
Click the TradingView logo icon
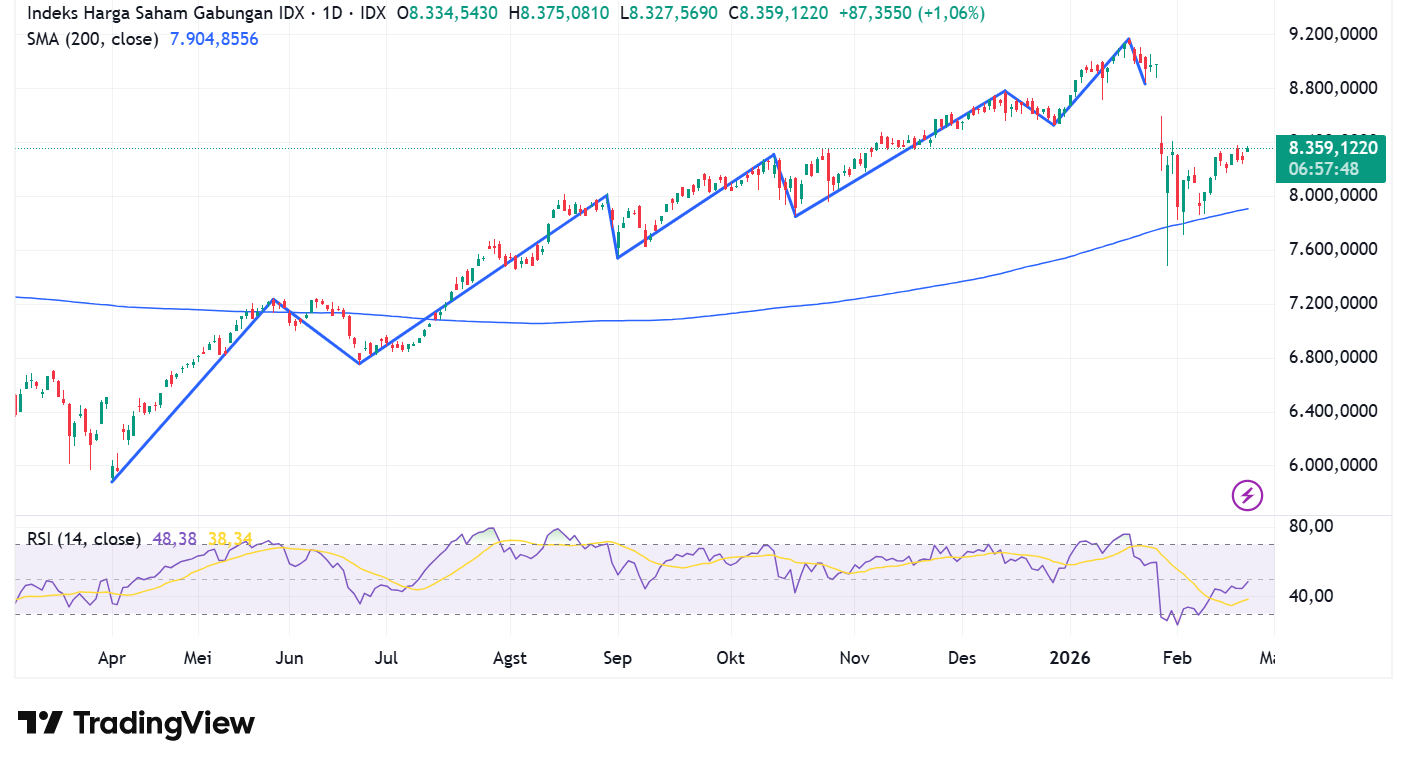coord(40,723)
